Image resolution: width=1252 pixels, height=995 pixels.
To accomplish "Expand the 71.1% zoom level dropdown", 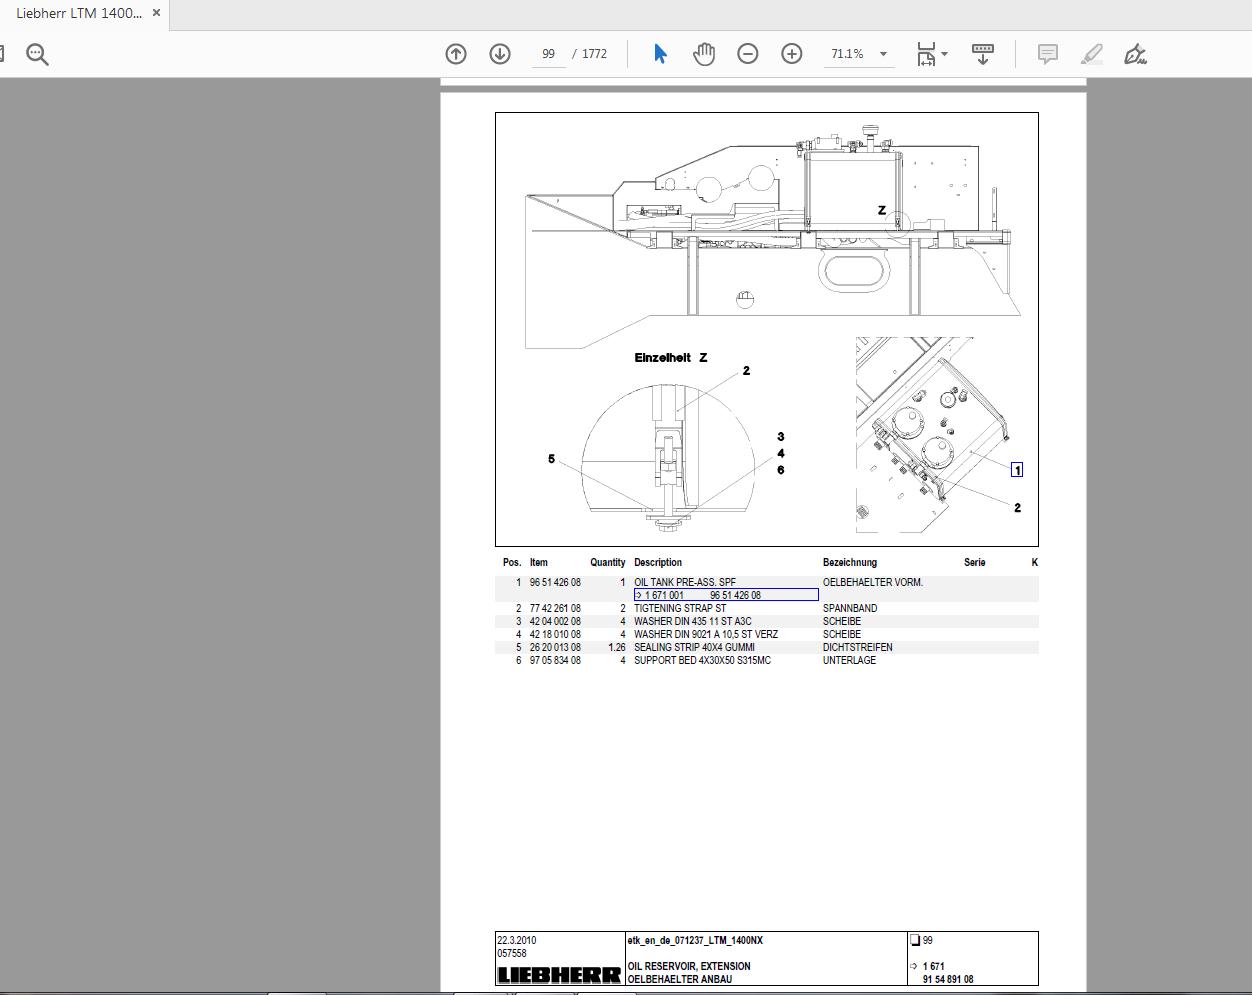I will coord(883,54).
